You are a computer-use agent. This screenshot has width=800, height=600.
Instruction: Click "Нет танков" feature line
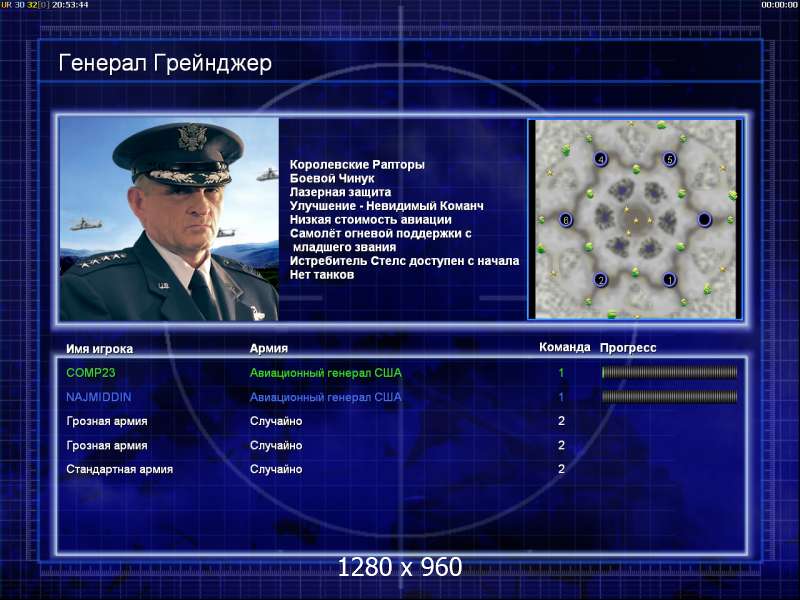[321, 274]
